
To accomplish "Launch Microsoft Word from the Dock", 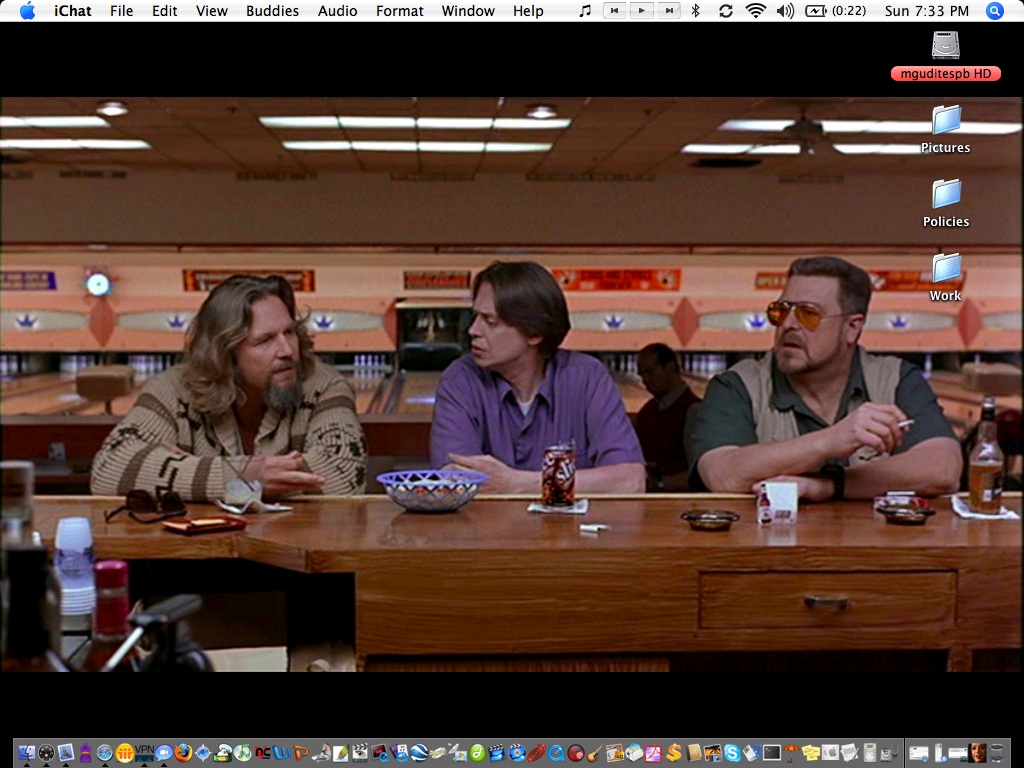I will click(x=281, y=752).
